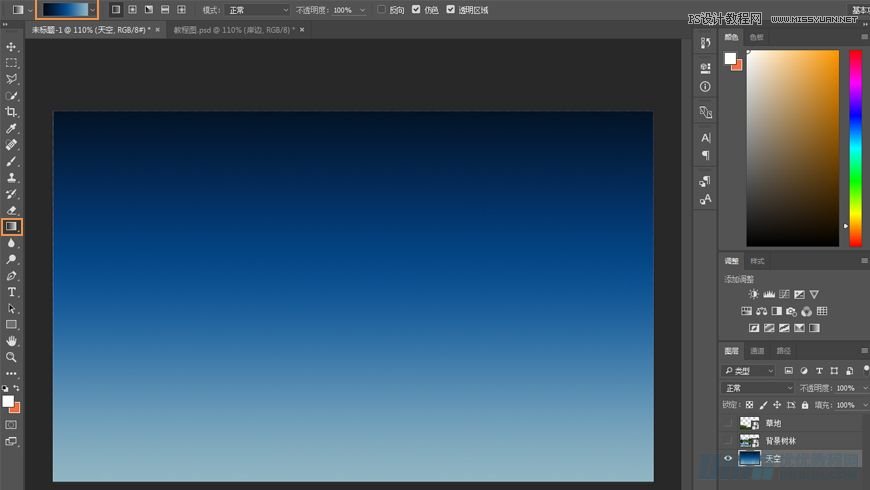Select the Crop tool
This screenshot has height=490, width=870.
pos(12,112)
